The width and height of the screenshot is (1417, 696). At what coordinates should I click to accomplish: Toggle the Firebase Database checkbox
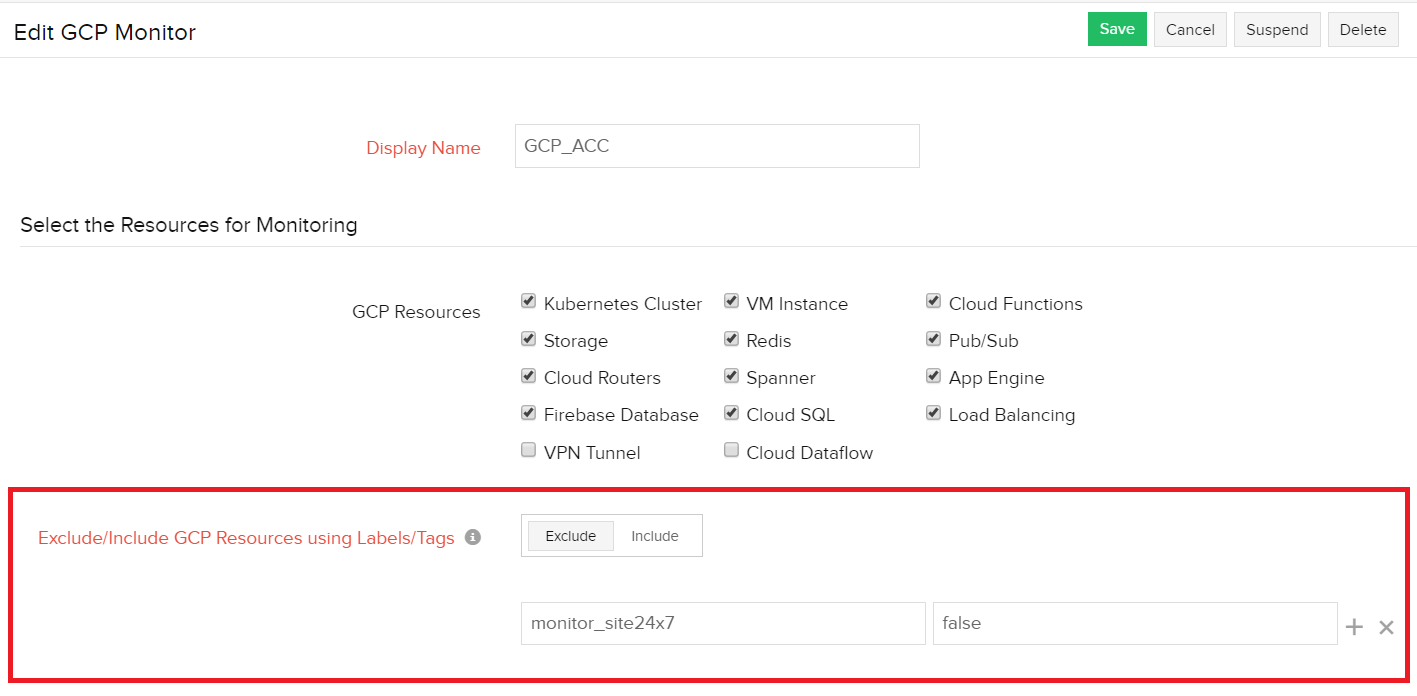coord(528,413)
